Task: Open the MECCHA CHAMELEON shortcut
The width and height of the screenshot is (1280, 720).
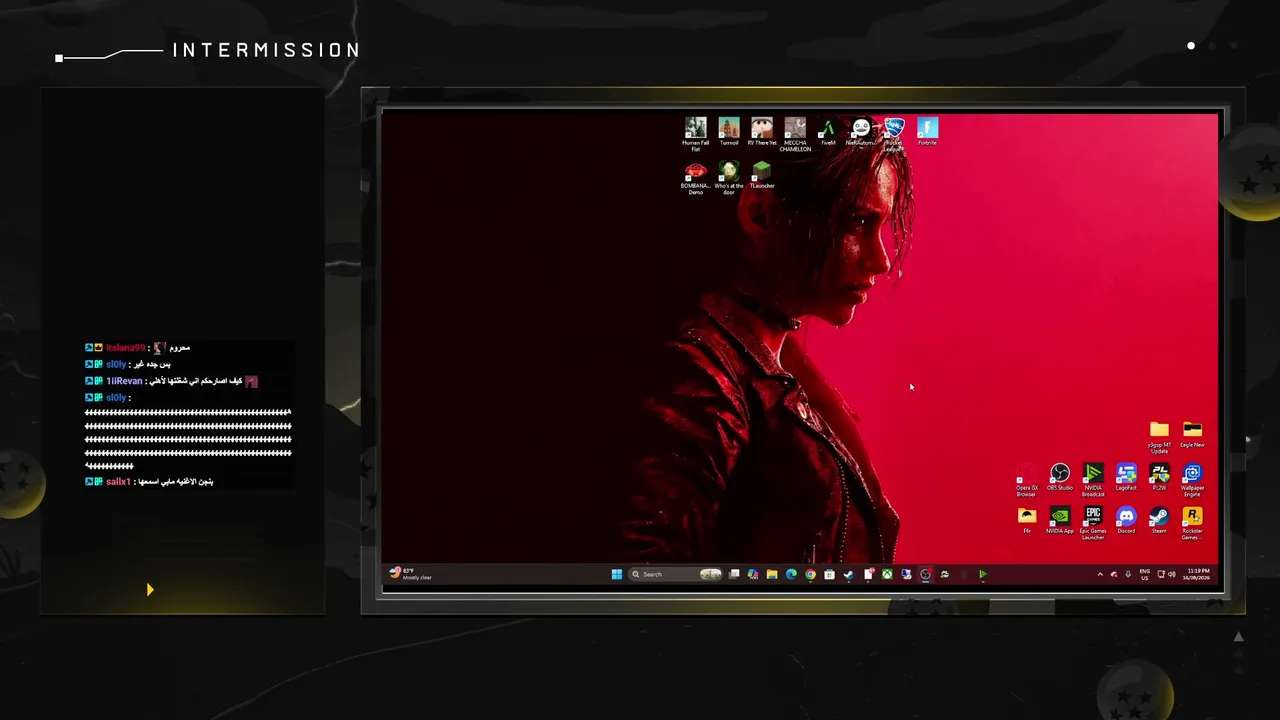Action: 795,134
